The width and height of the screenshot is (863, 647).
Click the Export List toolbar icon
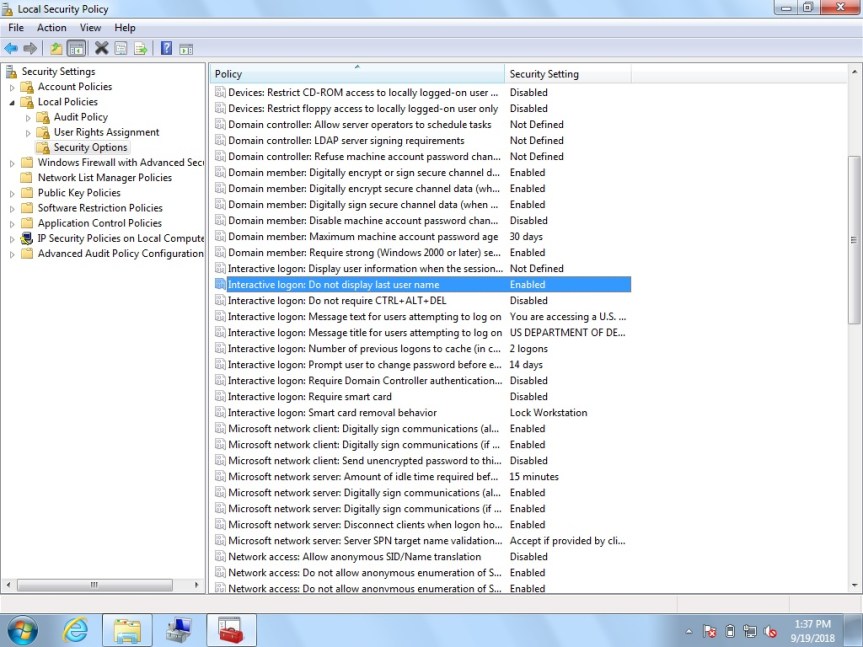141,48
